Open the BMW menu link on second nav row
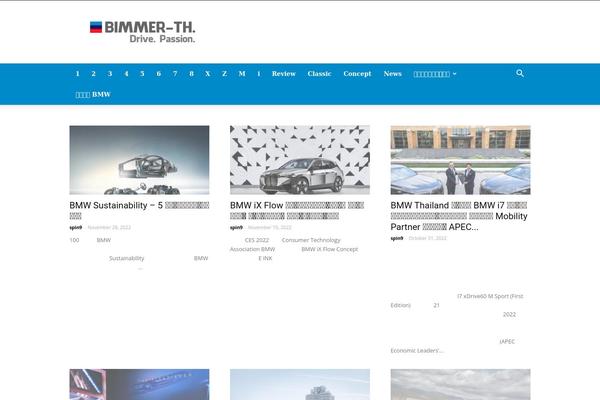 (93, 94)
